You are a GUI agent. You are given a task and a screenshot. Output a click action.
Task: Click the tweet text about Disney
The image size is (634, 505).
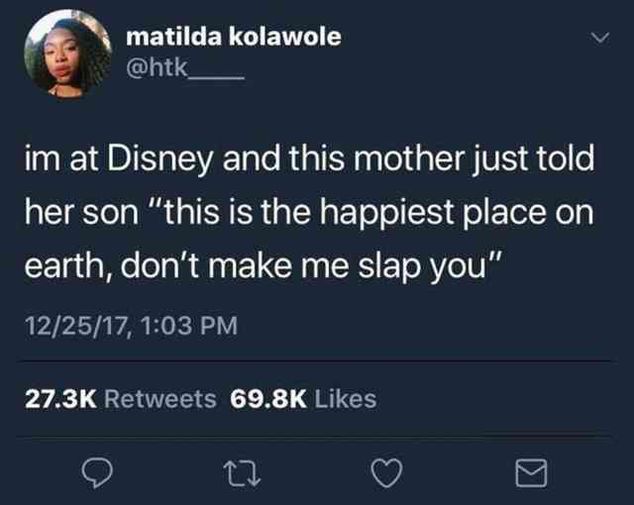309,212
